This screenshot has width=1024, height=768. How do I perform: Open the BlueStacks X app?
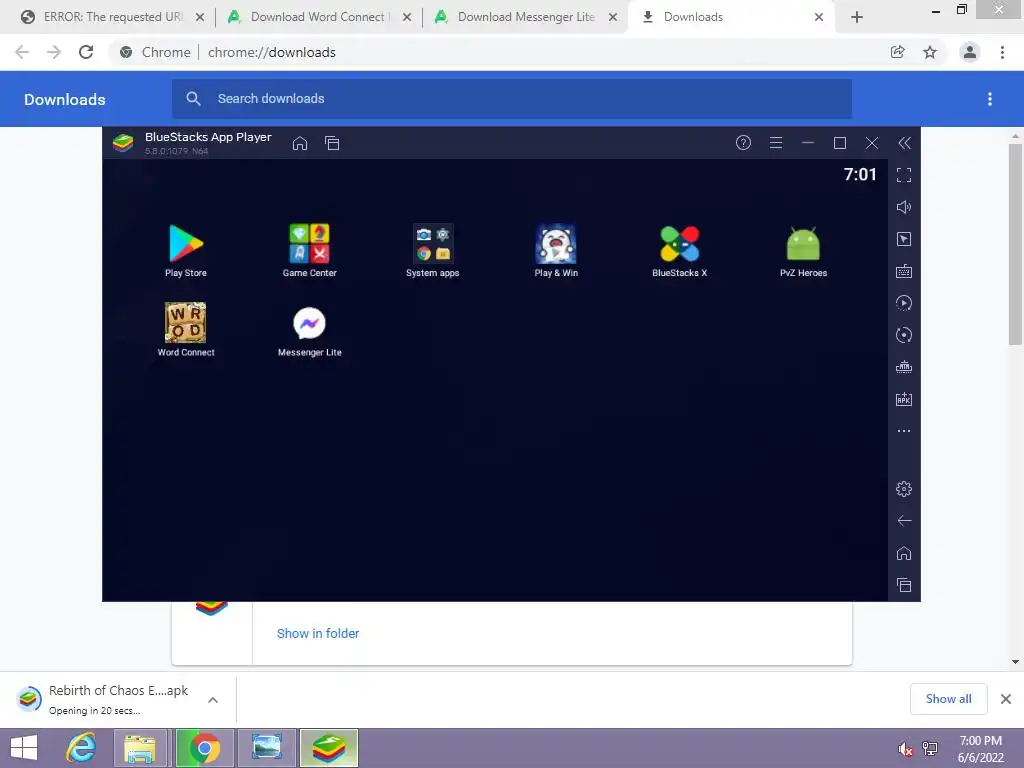pos(679,251)
